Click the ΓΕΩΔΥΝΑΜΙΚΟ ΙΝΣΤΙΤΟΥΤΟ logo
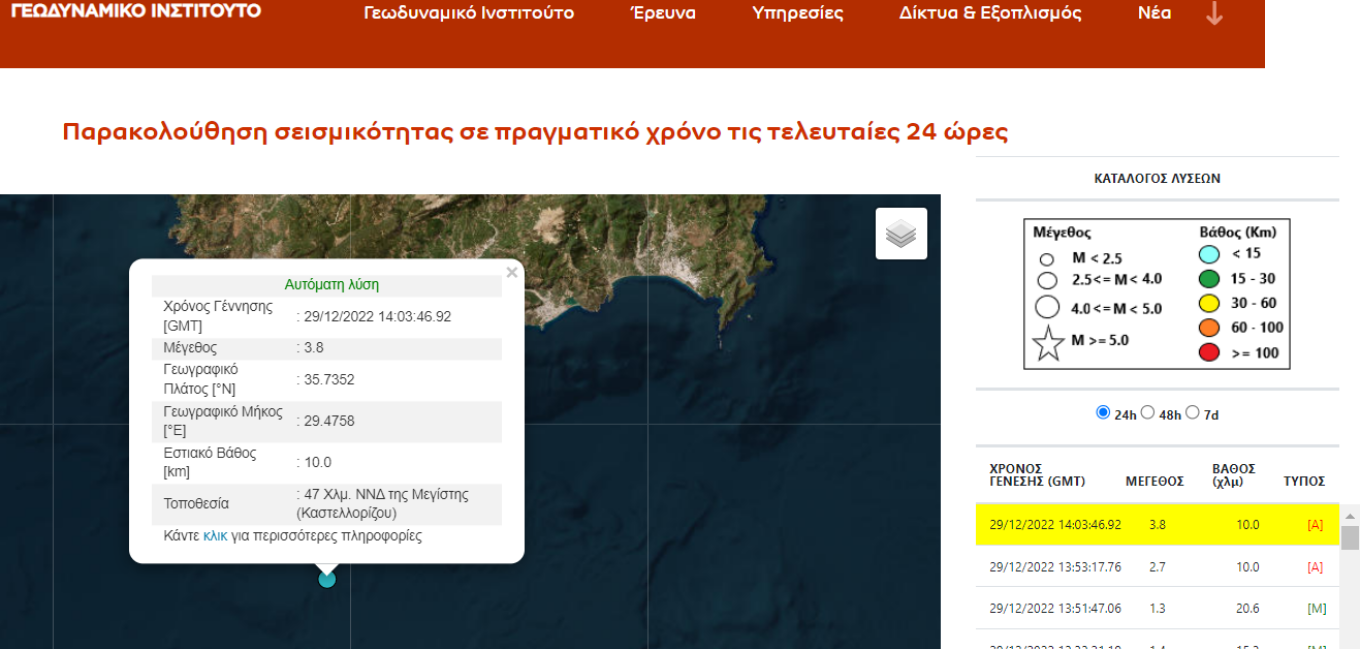The image size is (1360, 649). [x=136, y=11]
